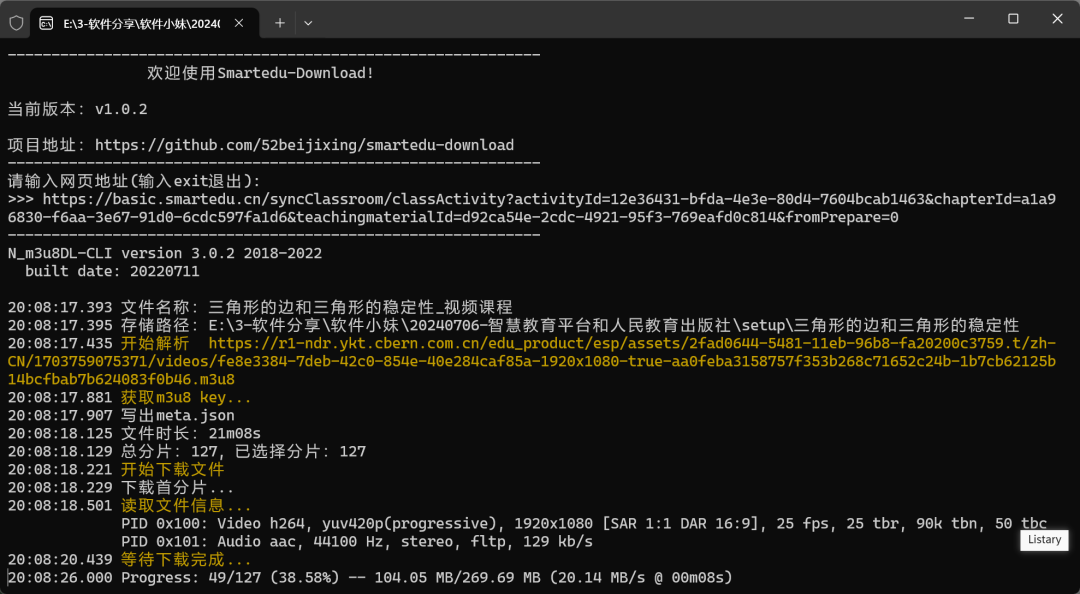Click the PID 0x100: Video h264 line

[x=584, y=524]
